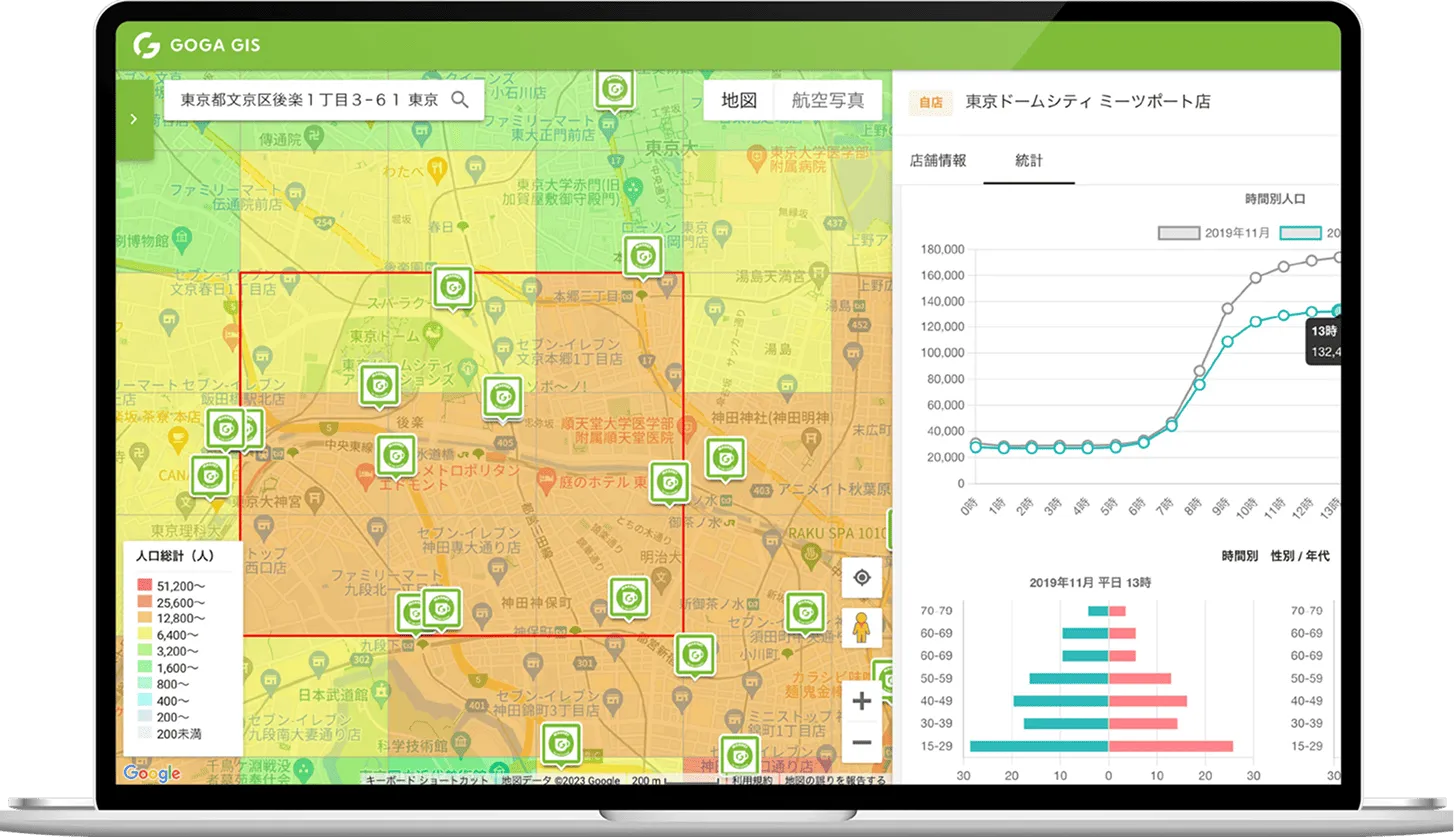Click the zoom-in plus icon on the map
The height and width of the screenshot is (837, 1454).
pyautogui.click(x=861, y=701)
